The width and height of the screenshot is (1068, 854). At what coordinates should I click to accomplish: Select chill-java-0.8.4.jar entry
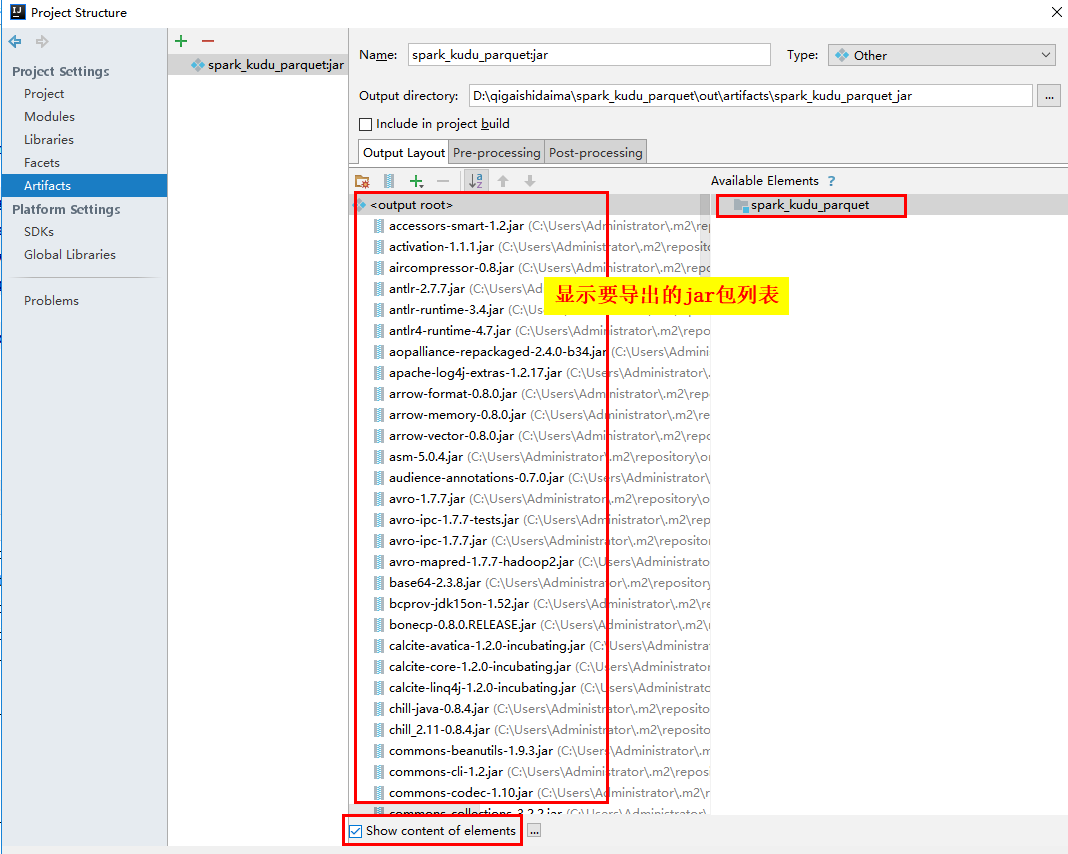(x=439, y=709)
